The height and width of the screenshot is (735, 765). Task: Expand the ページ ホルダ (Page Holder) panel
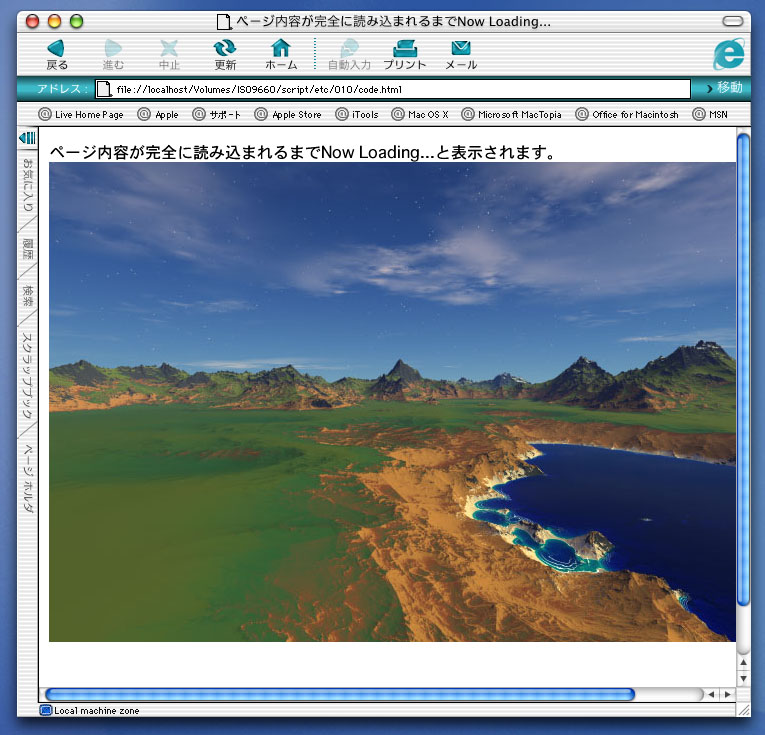[28, 480]
